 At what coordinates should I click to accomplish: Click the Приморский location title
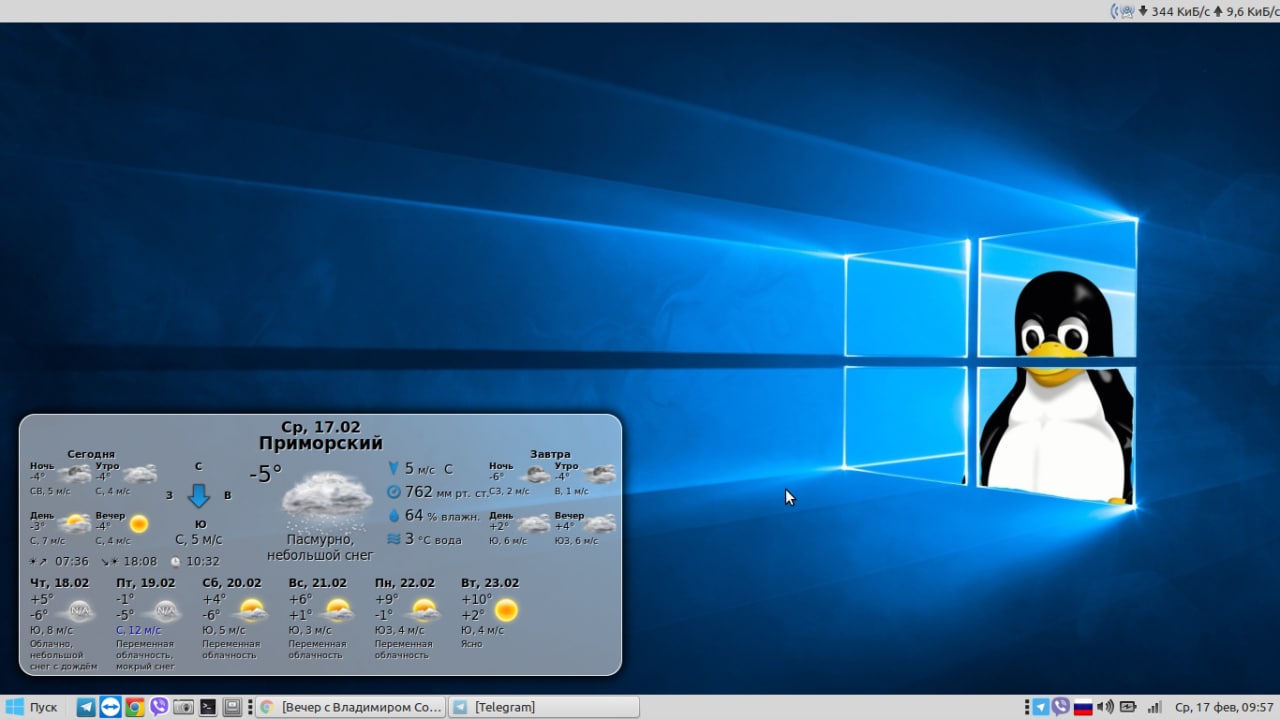tap(320, 443)
